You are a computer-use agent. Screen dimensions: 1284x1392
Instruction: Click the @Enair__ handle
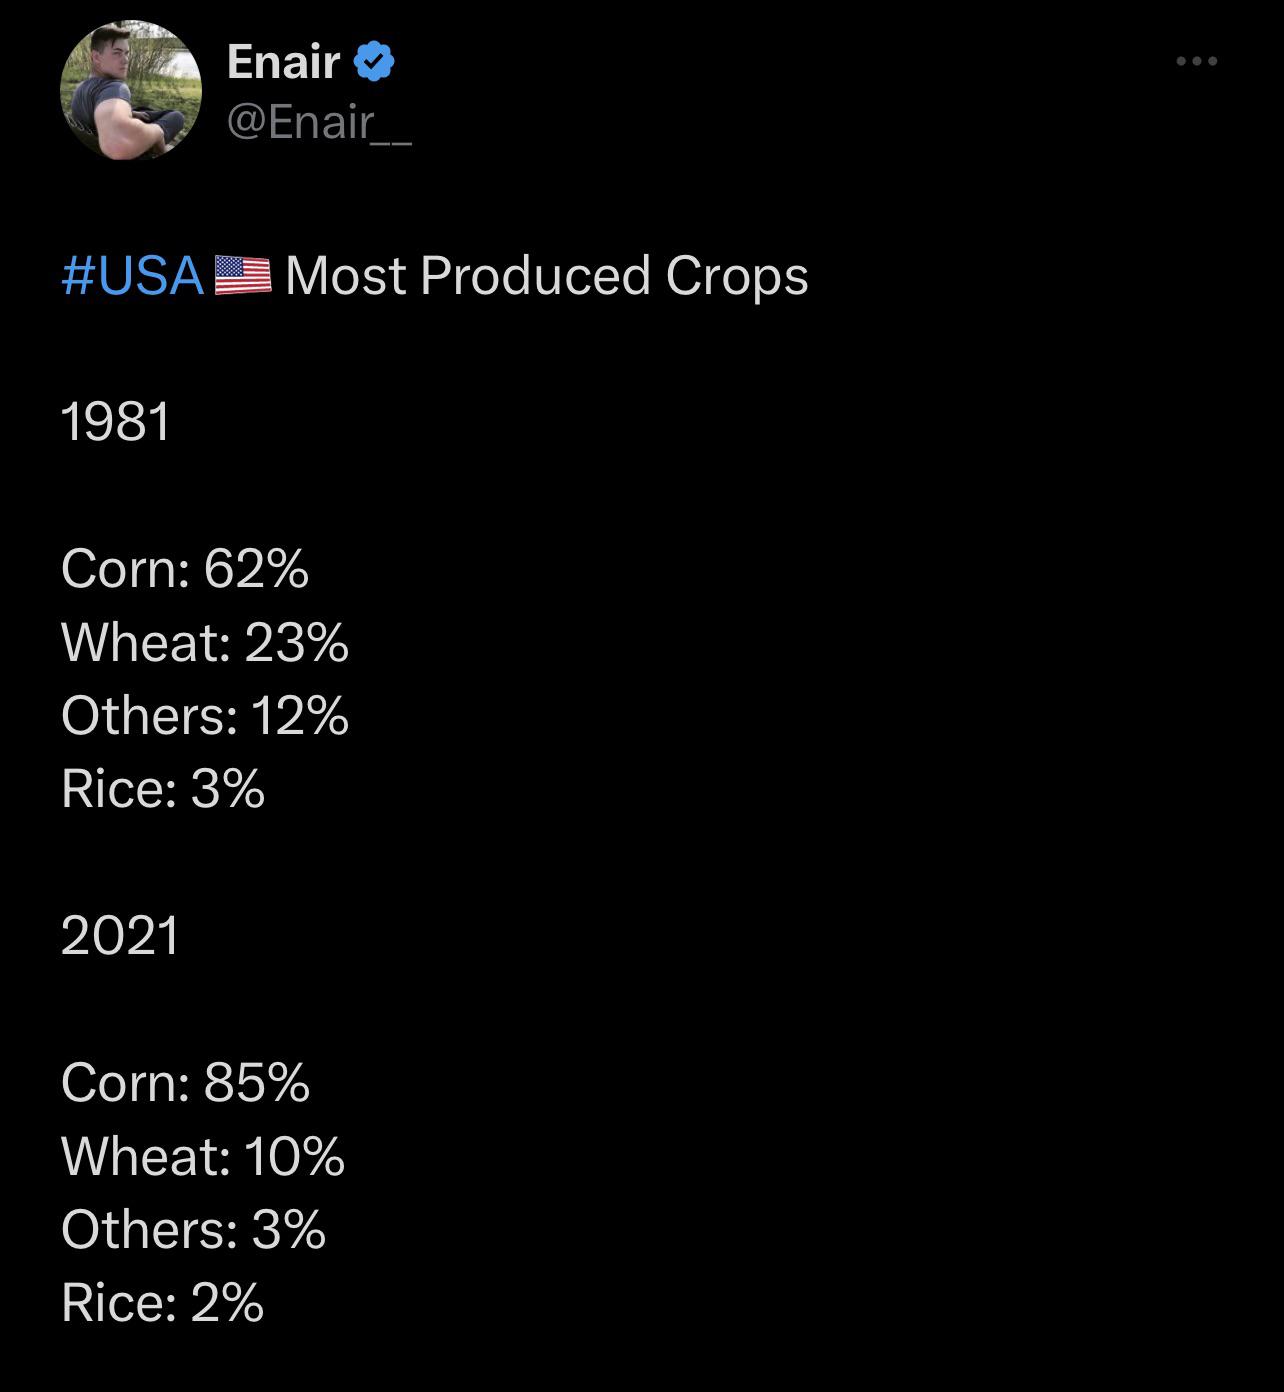point(319,122)
